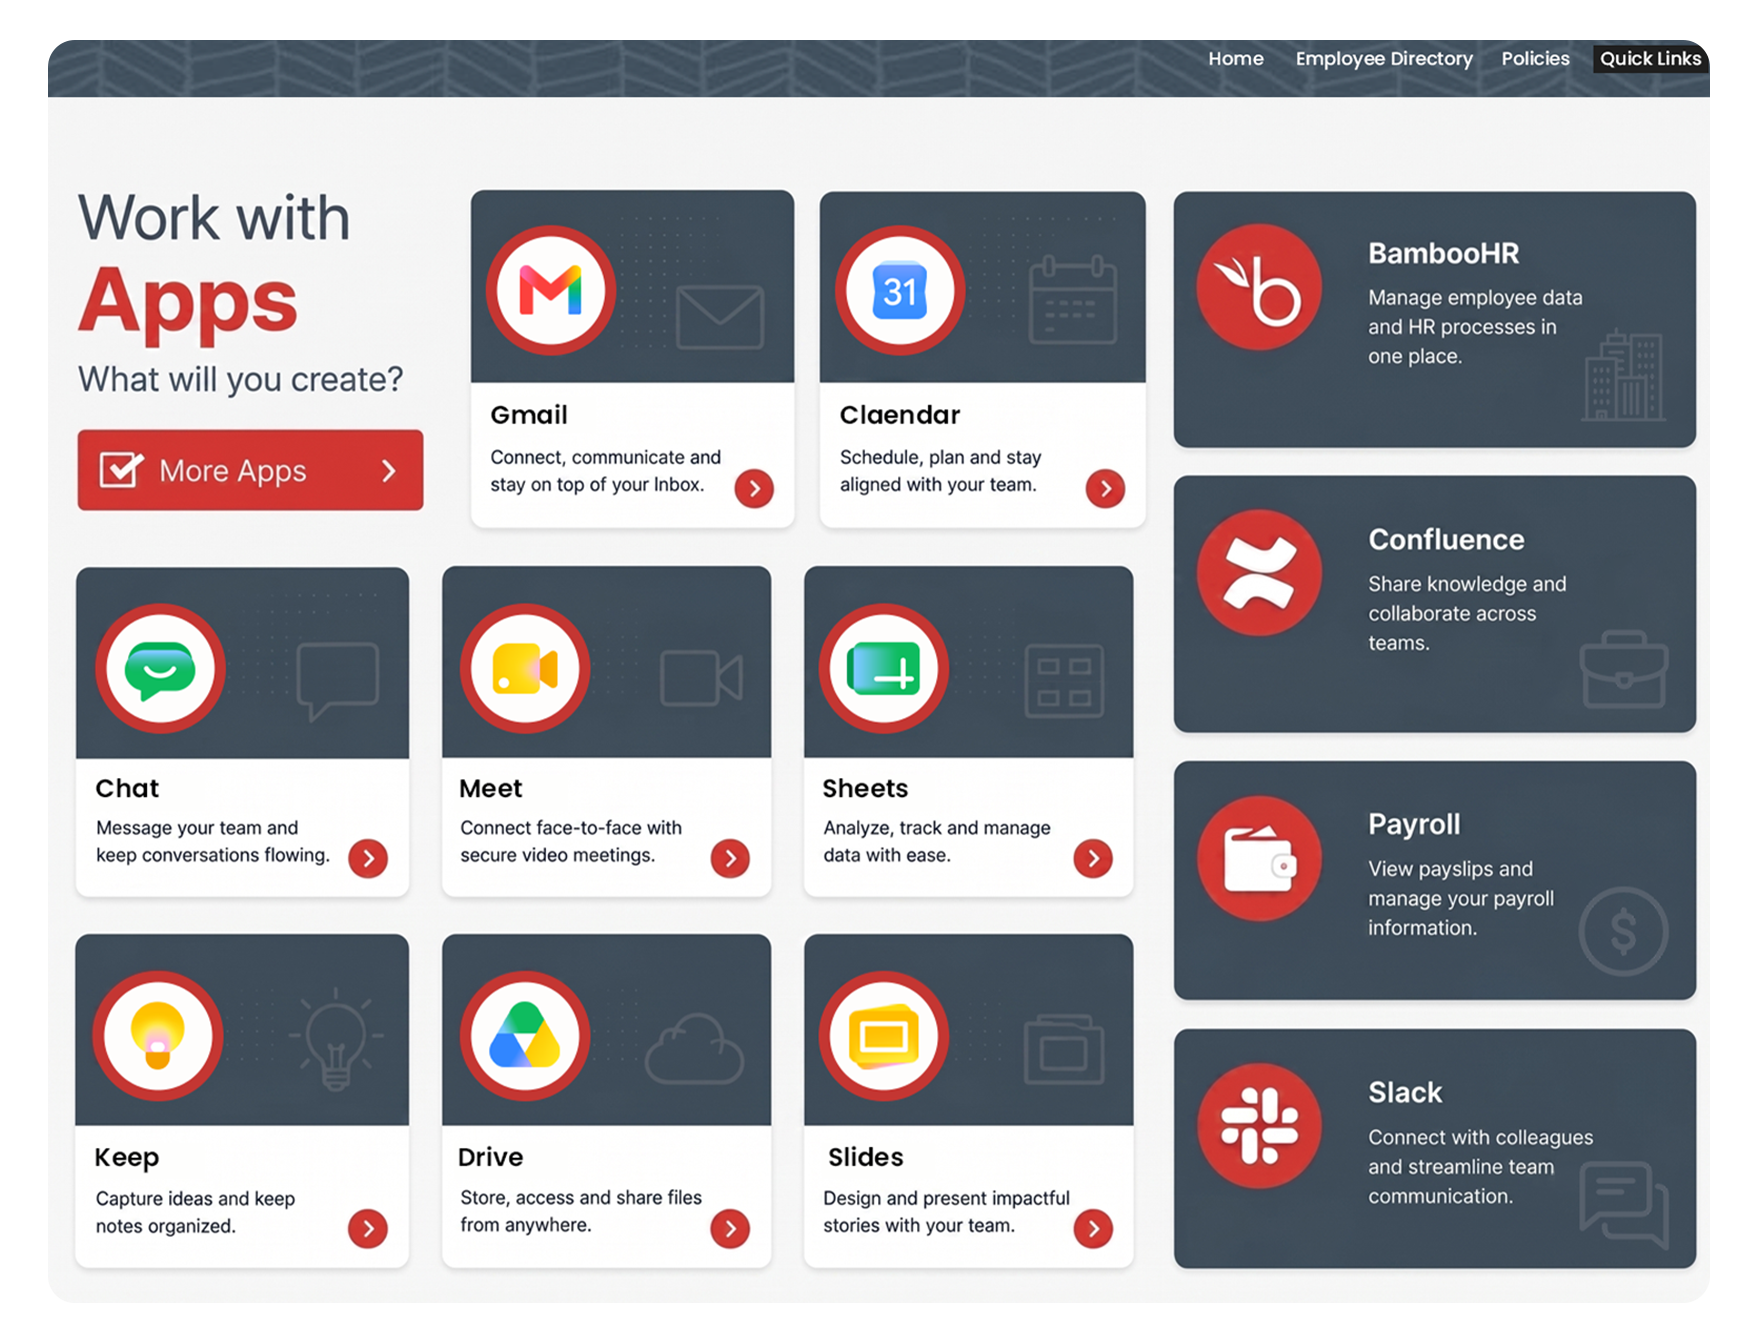Viewport: 1760px width, 1343px height.
Task: Open the BambooHR title link
Action: pyautogui.click(x=1443, y=254)
